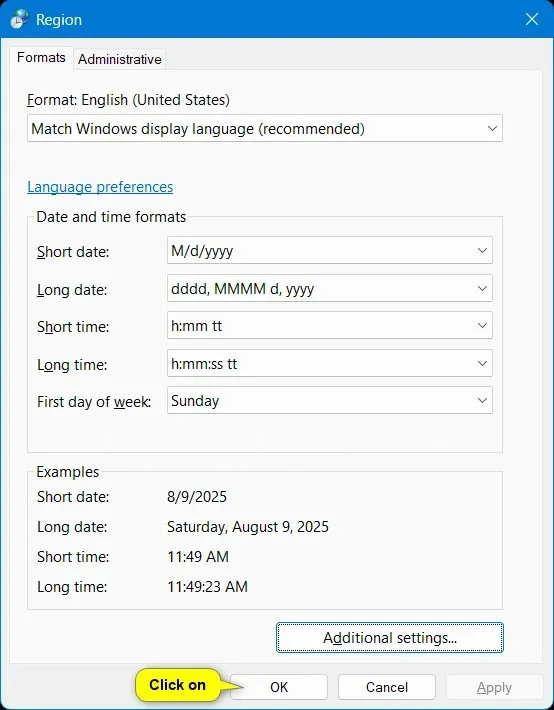
Task: Click the 'Examples' group label
Action: (67, 472)
